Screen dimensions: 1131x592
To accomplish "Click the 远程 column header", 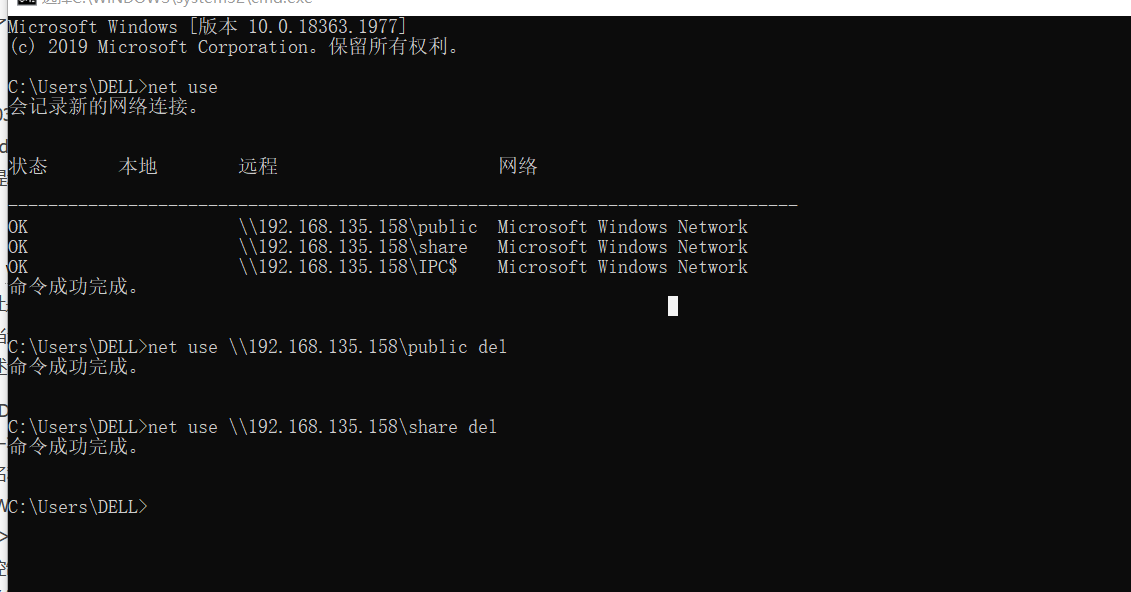I will pos(258,167).
